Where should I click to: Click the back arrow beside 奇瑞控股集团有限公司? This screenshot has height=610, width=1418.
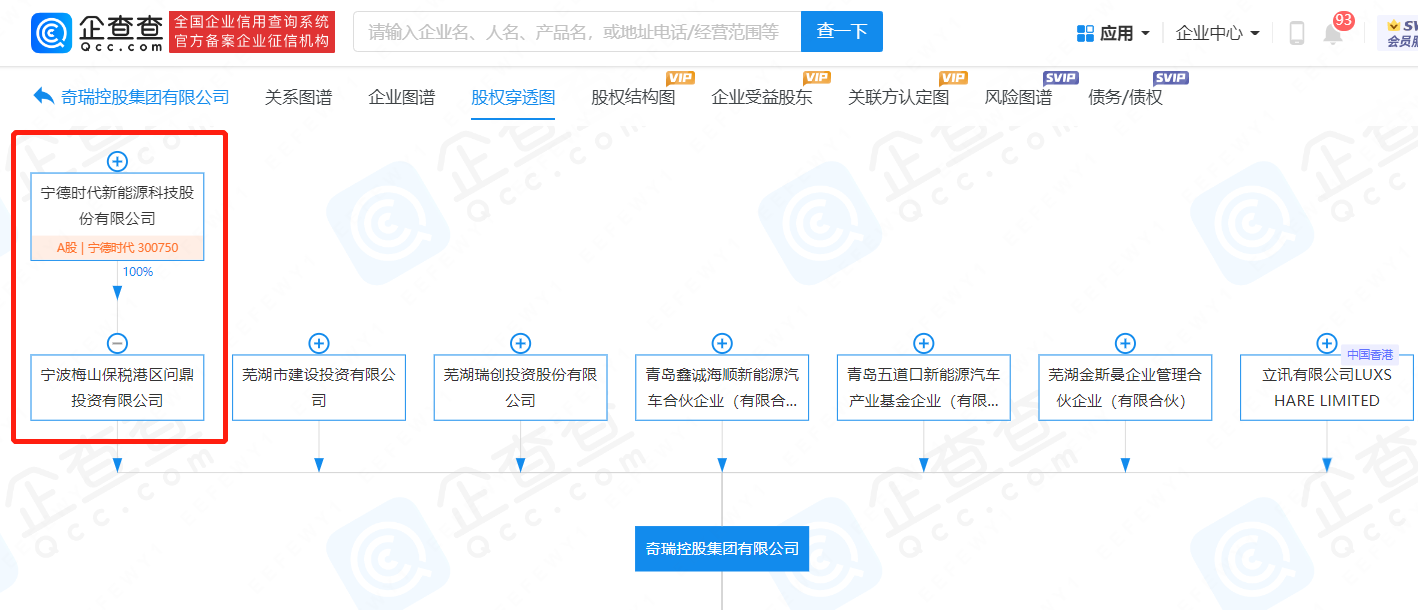[44, 96]
